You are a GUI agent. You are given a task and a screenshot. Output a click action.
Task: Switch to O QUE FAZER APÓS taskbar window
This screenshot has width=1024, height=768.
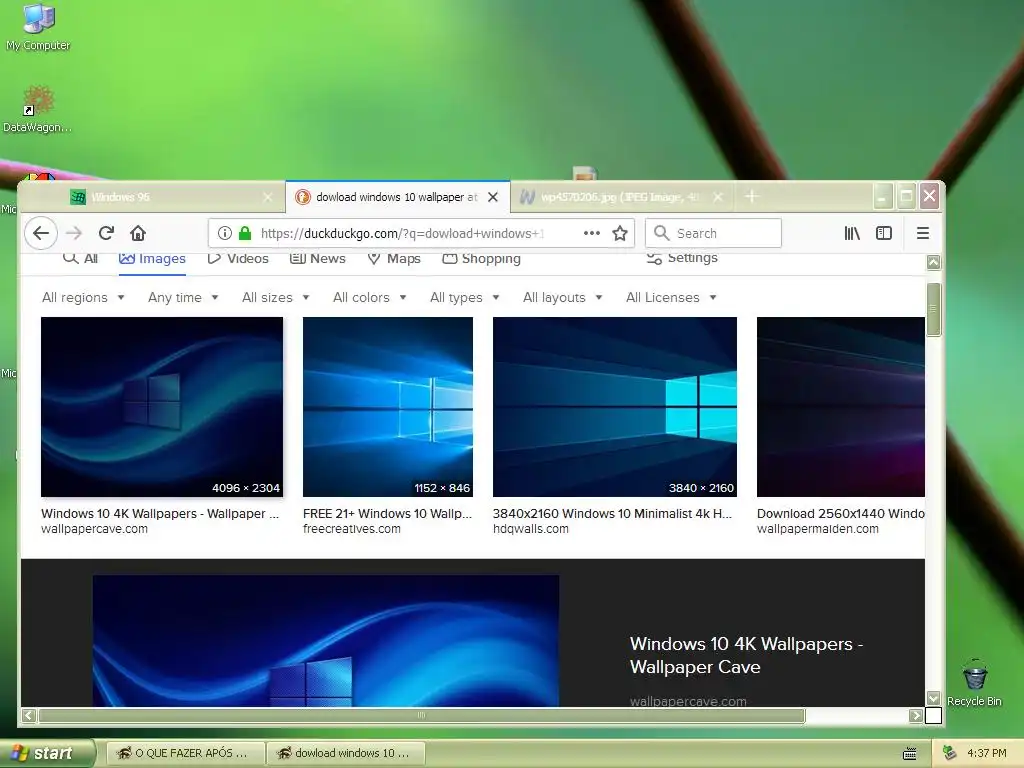pyautogui.click(x=185, y=753)
